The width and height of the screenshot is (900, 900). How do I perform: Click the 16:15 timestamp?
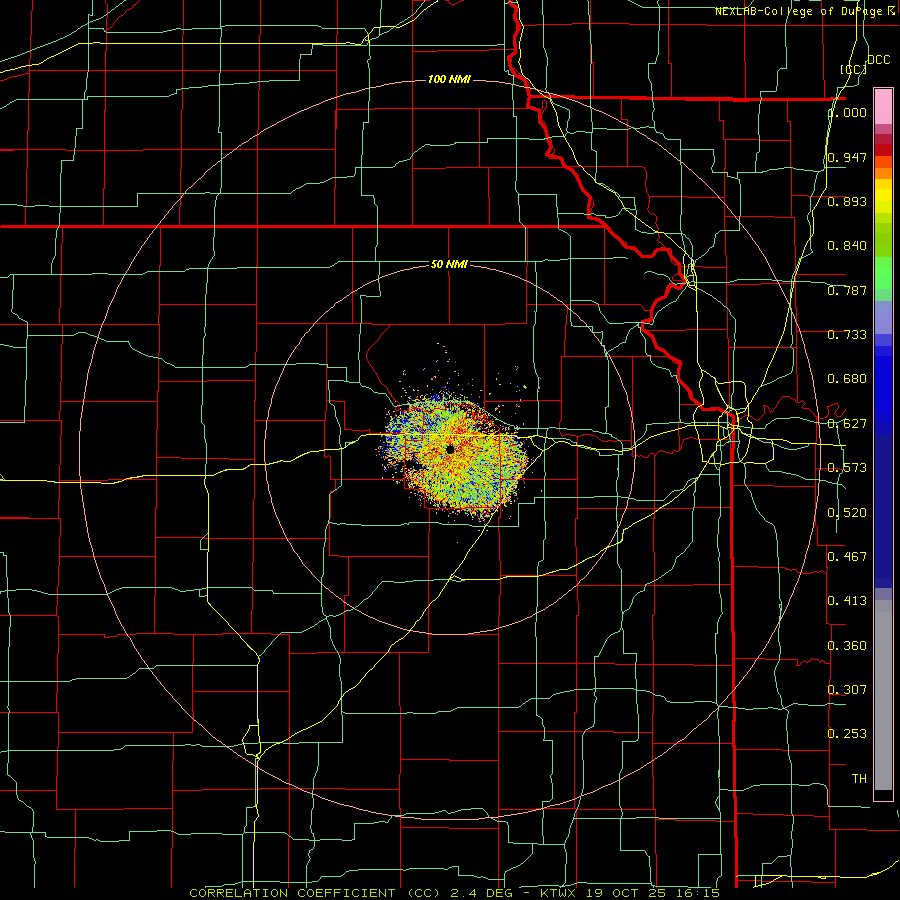click(x=698, y=893)
